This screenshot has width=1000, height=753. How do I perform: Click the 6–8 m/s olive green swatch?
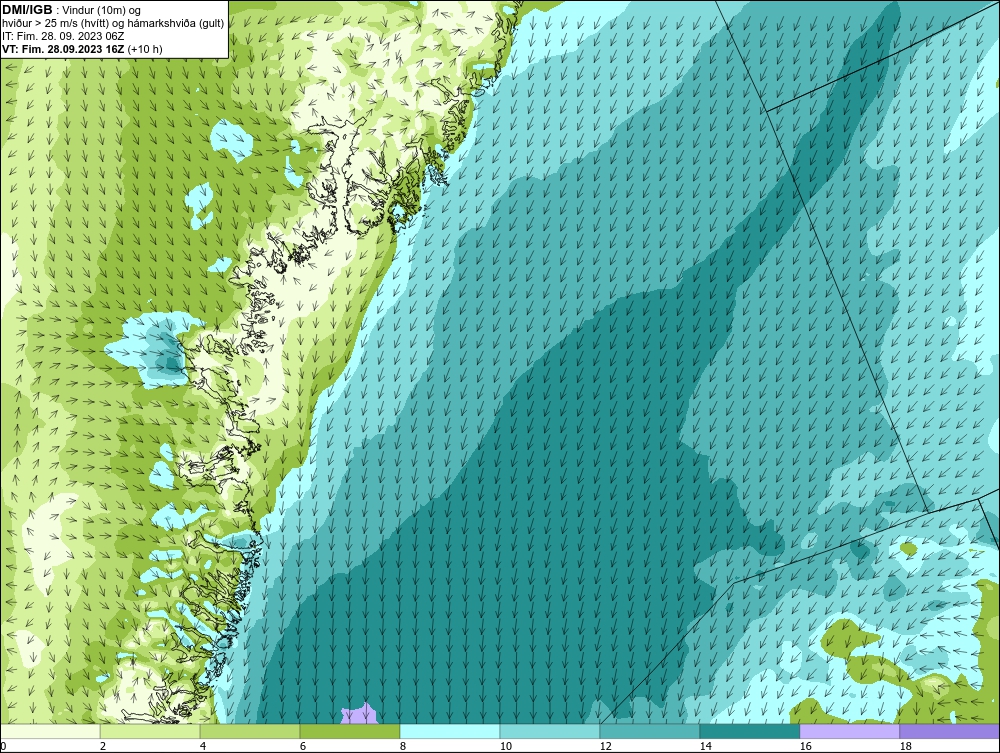click(x=350, y=731)
